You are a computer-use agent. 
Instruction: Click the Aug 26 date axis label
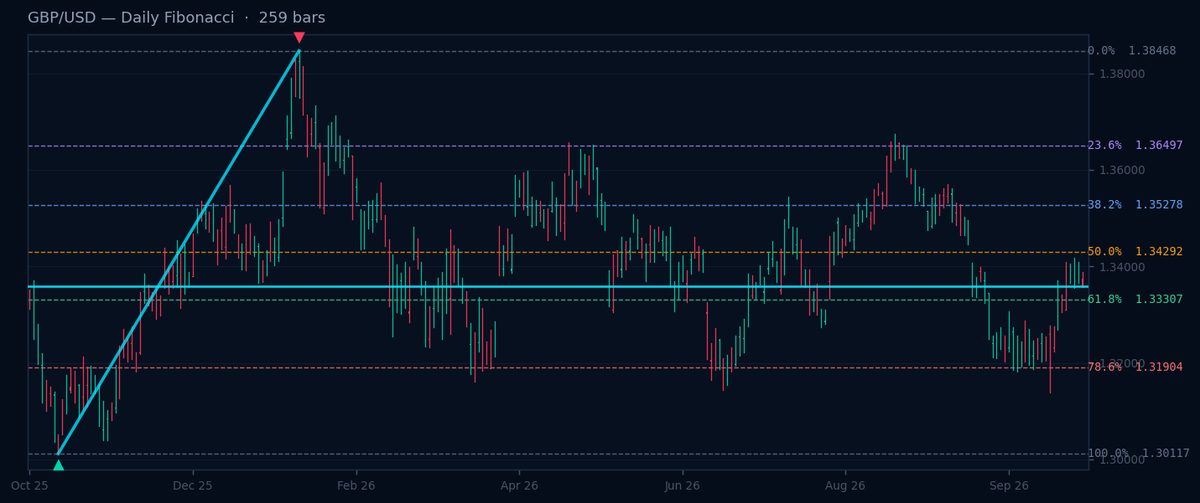click(846, 486)
